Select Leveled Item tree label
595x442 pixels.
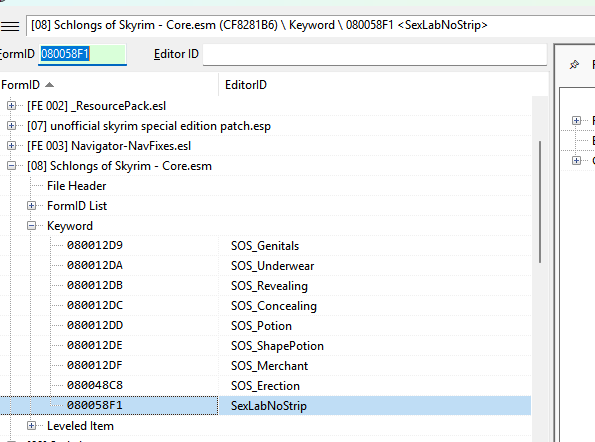pos(80,426)
